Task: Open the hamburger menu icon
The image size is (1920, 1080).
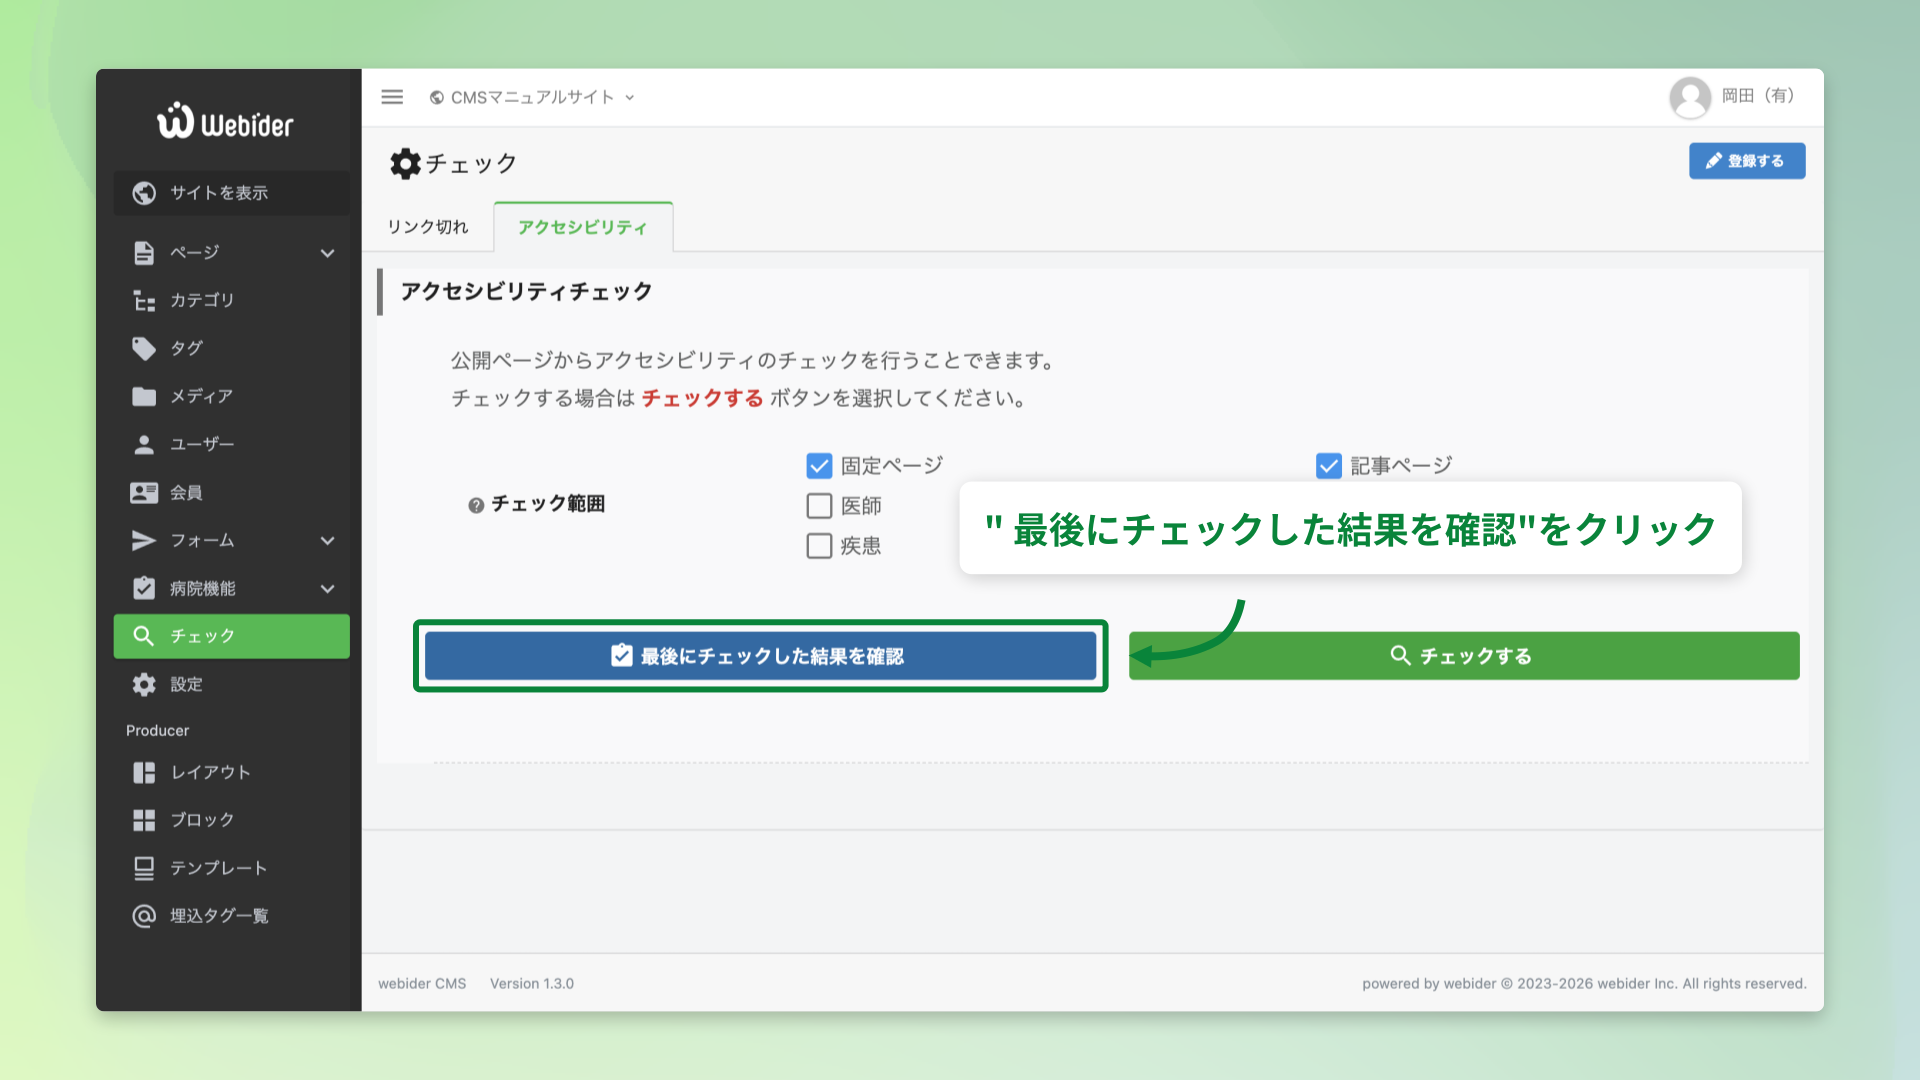Action: [x=392, y=97]
